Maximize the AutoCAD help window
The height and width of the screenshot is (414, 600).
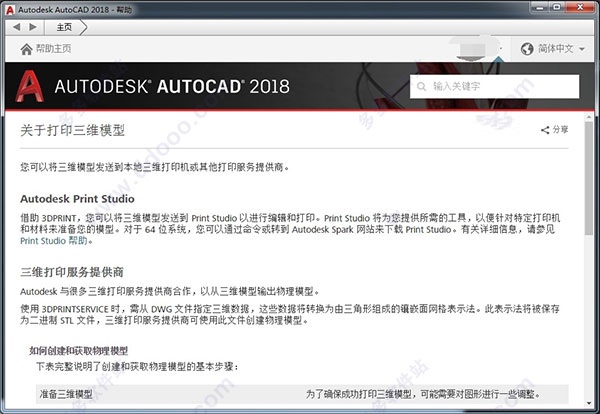pyautogui.click(x=557, y=7)
